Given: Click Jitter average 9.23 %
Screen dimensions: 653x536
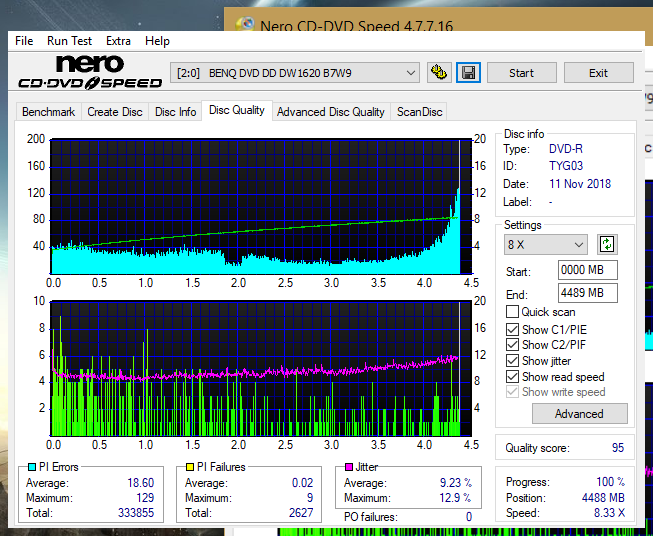Looking at the screenshot, I should coord(456,483).
